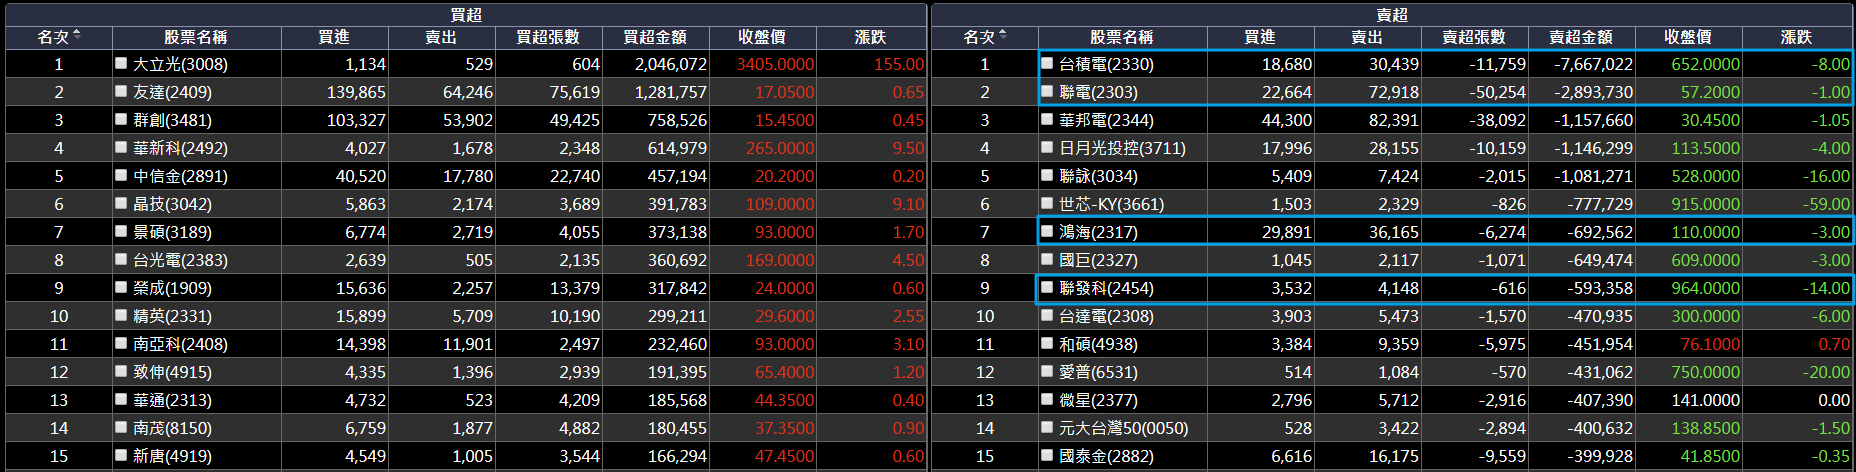Open stock 微星(2377)
Viewport: 1856px width, 472px height.
(1098, 400)
